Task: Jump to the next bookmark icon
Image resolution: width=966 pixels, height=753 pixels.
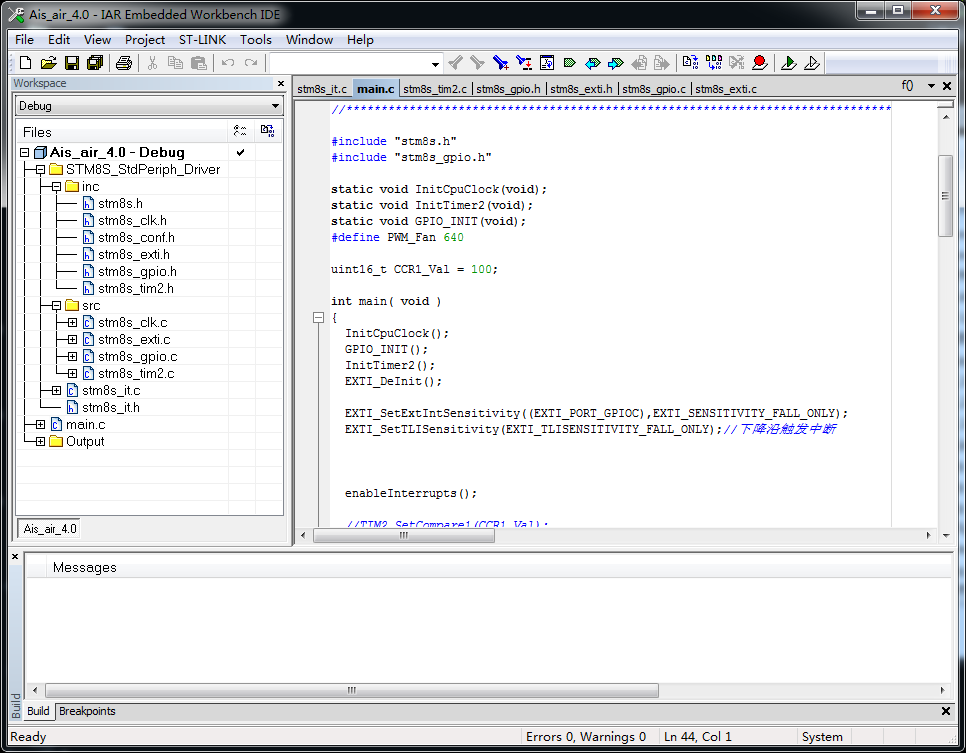Action: (615, 63)
